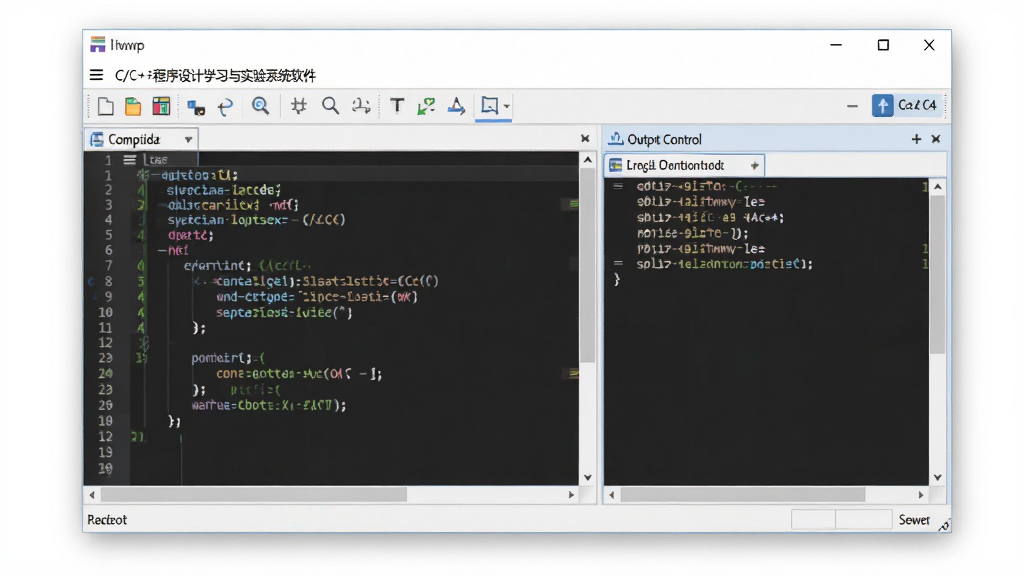Click the dash button left of CaL C4
Screen dimensions: 1024x576
tap(852, 106)
